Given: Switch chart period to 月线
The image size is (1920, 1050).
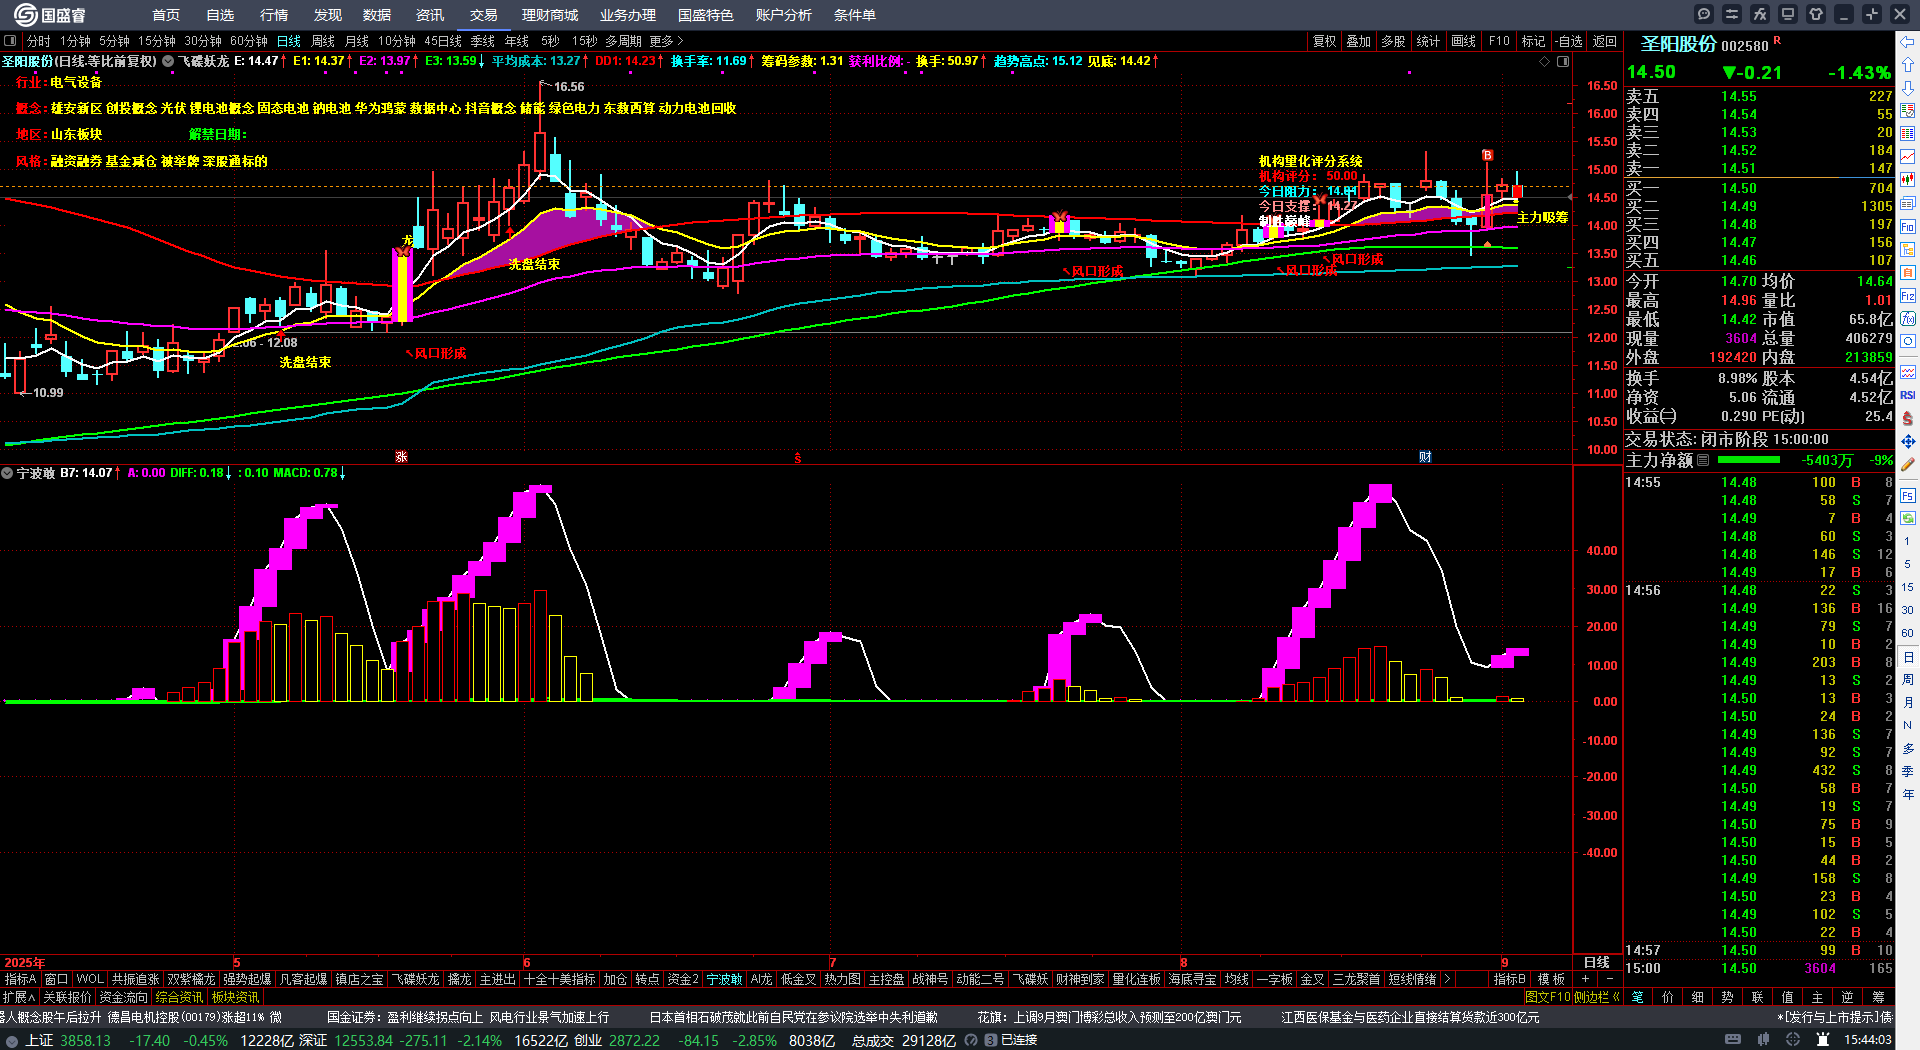Looking at the screenshot, I should [356, 41].
